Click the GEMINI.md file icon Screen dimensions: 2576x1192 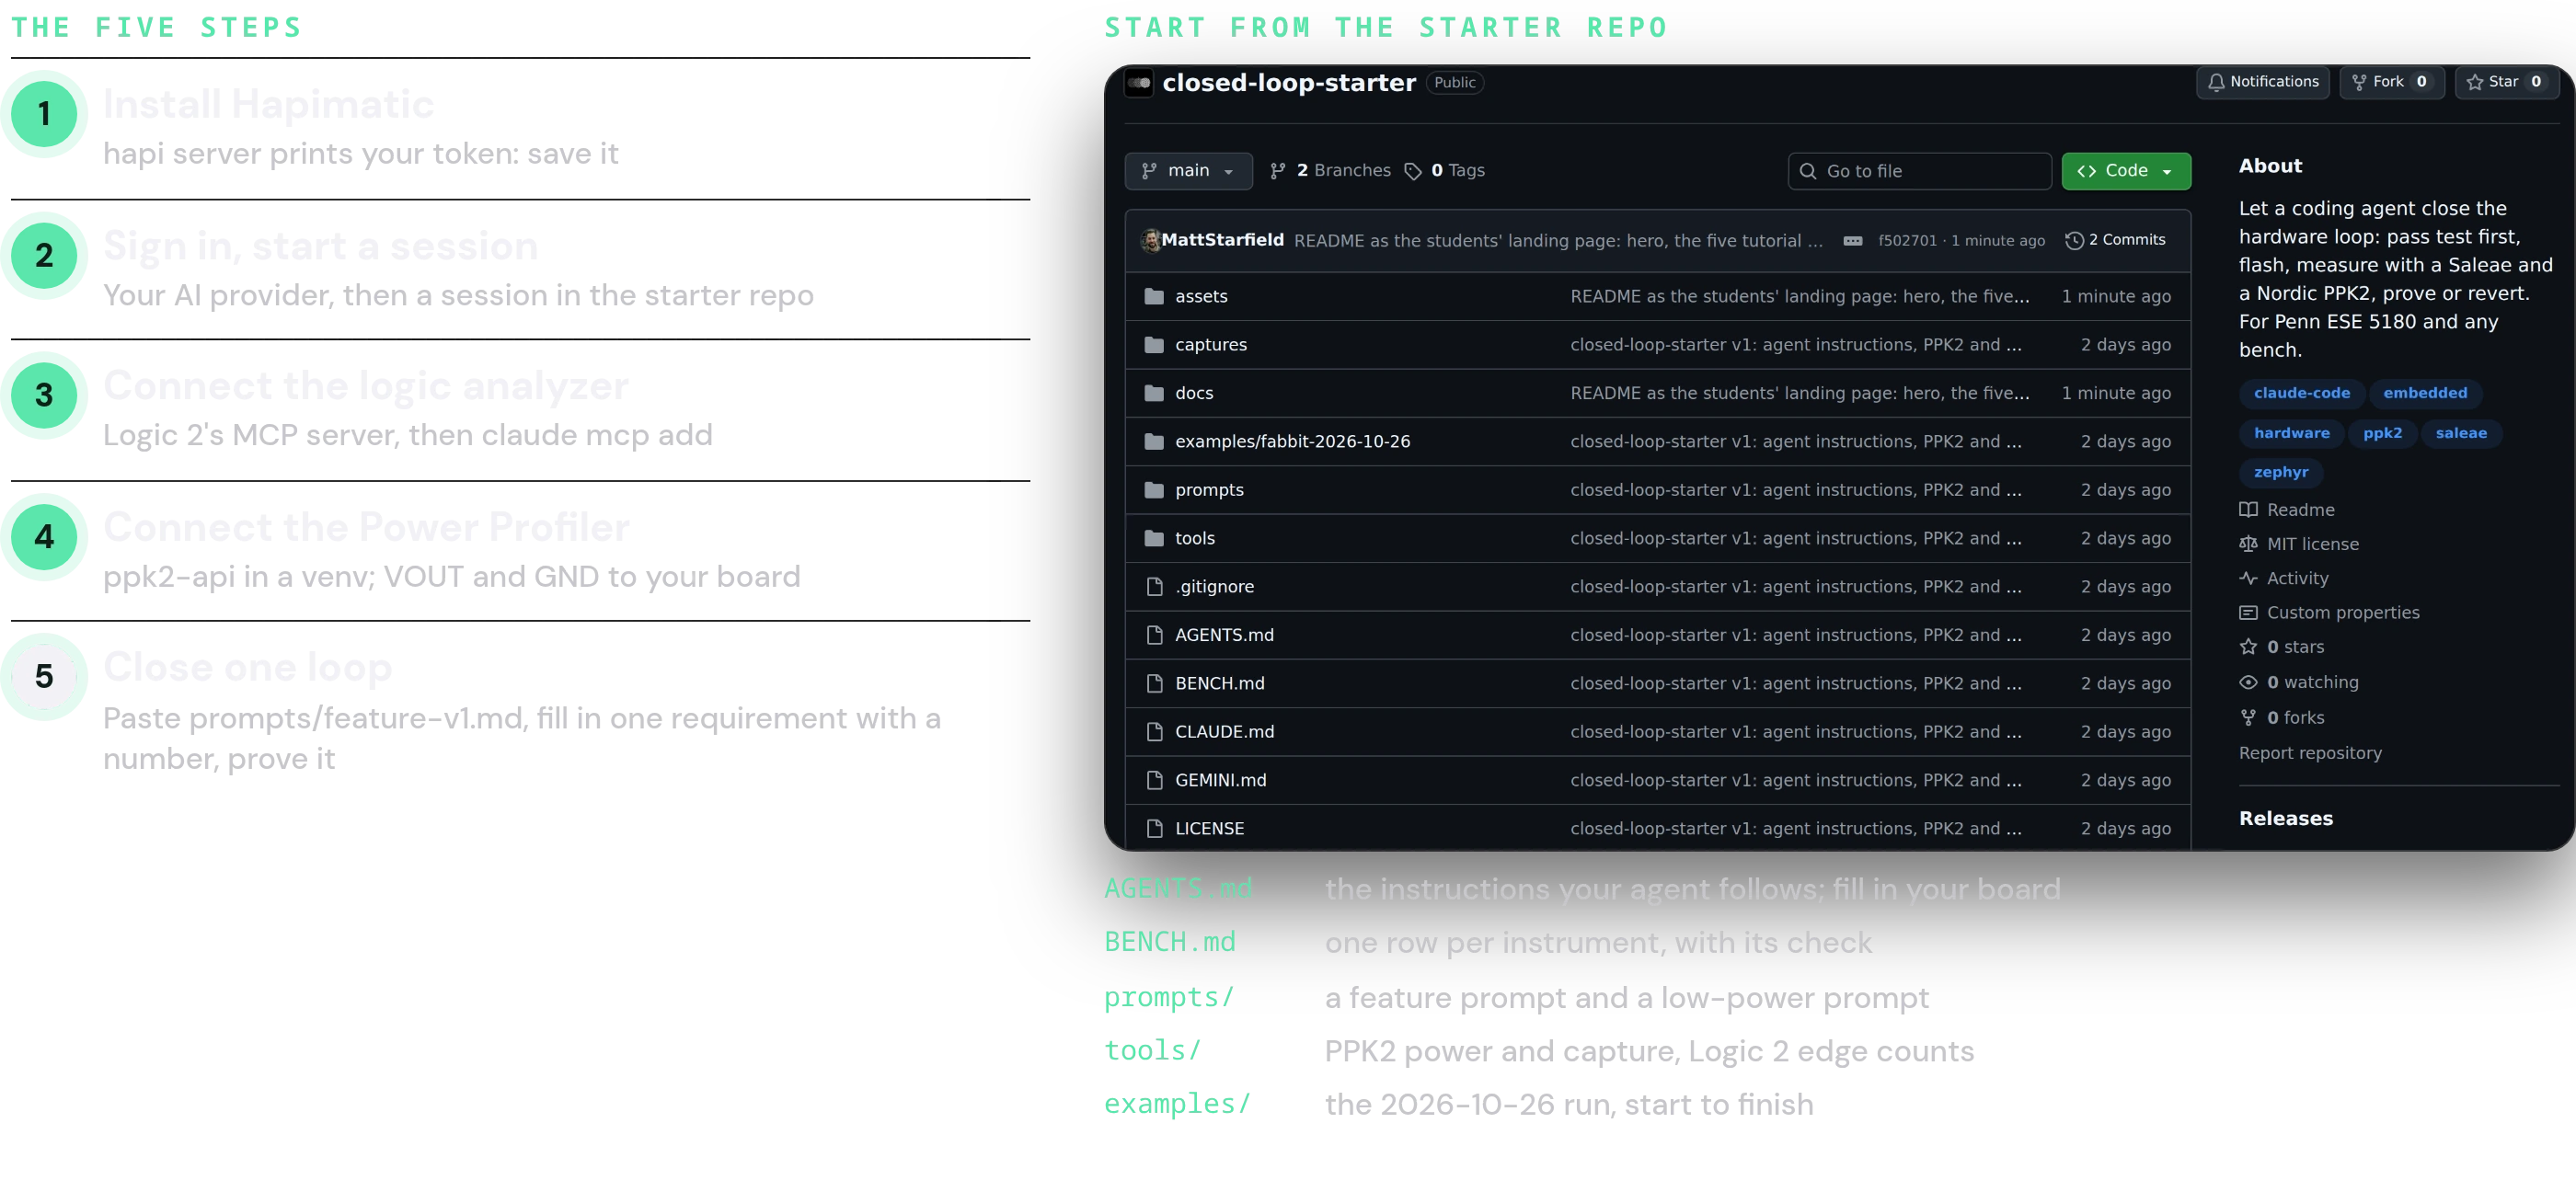(1154, 780)
